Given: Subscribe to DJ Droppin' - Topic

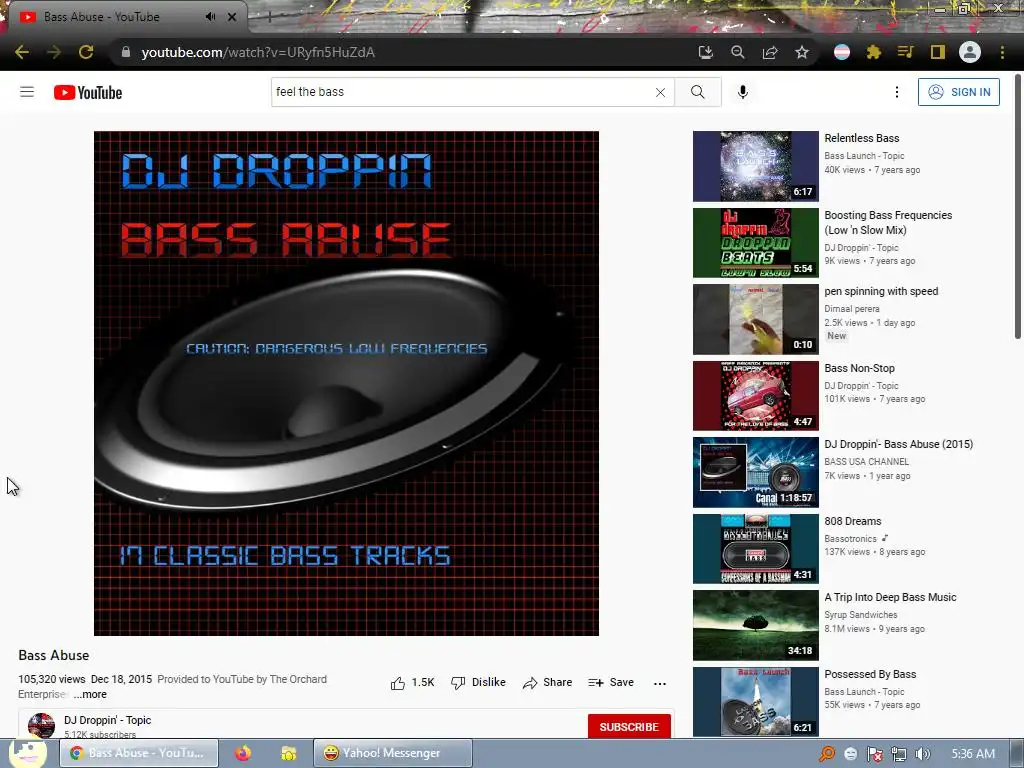Looking at the screenshot, I should coord(629,727).
